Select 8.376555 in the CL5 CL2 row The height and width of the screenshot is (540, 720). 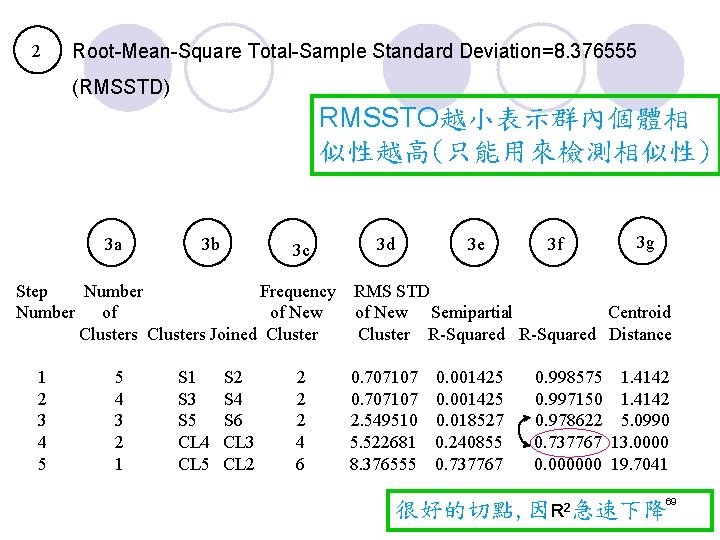pyautogui.click(x=382, y=464)
